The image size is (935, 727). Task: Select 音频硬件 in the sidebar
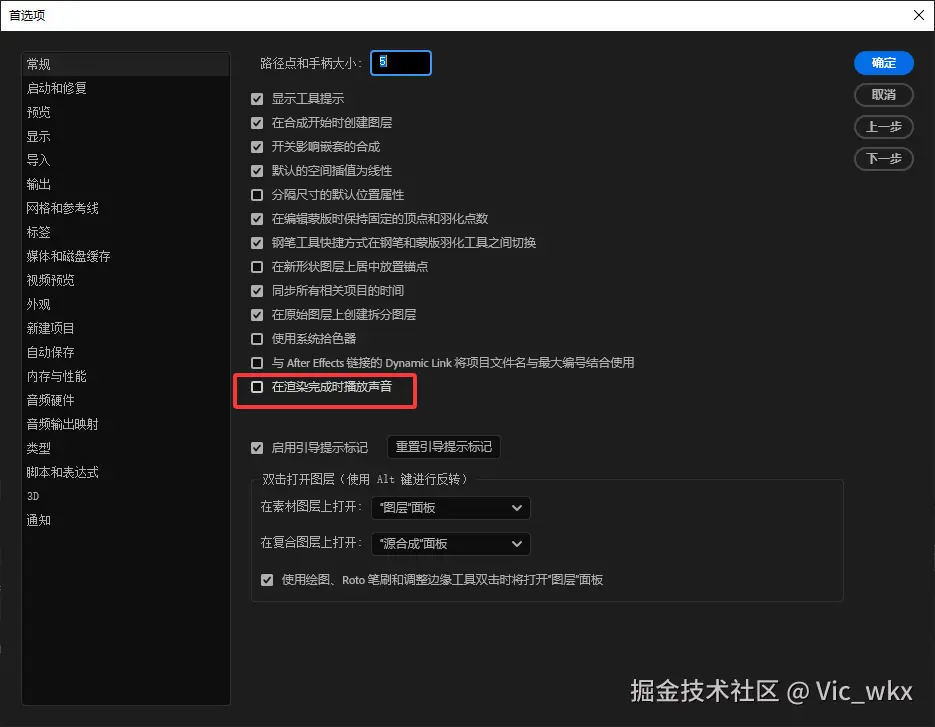pyautogui.click(x=126, y=400)
